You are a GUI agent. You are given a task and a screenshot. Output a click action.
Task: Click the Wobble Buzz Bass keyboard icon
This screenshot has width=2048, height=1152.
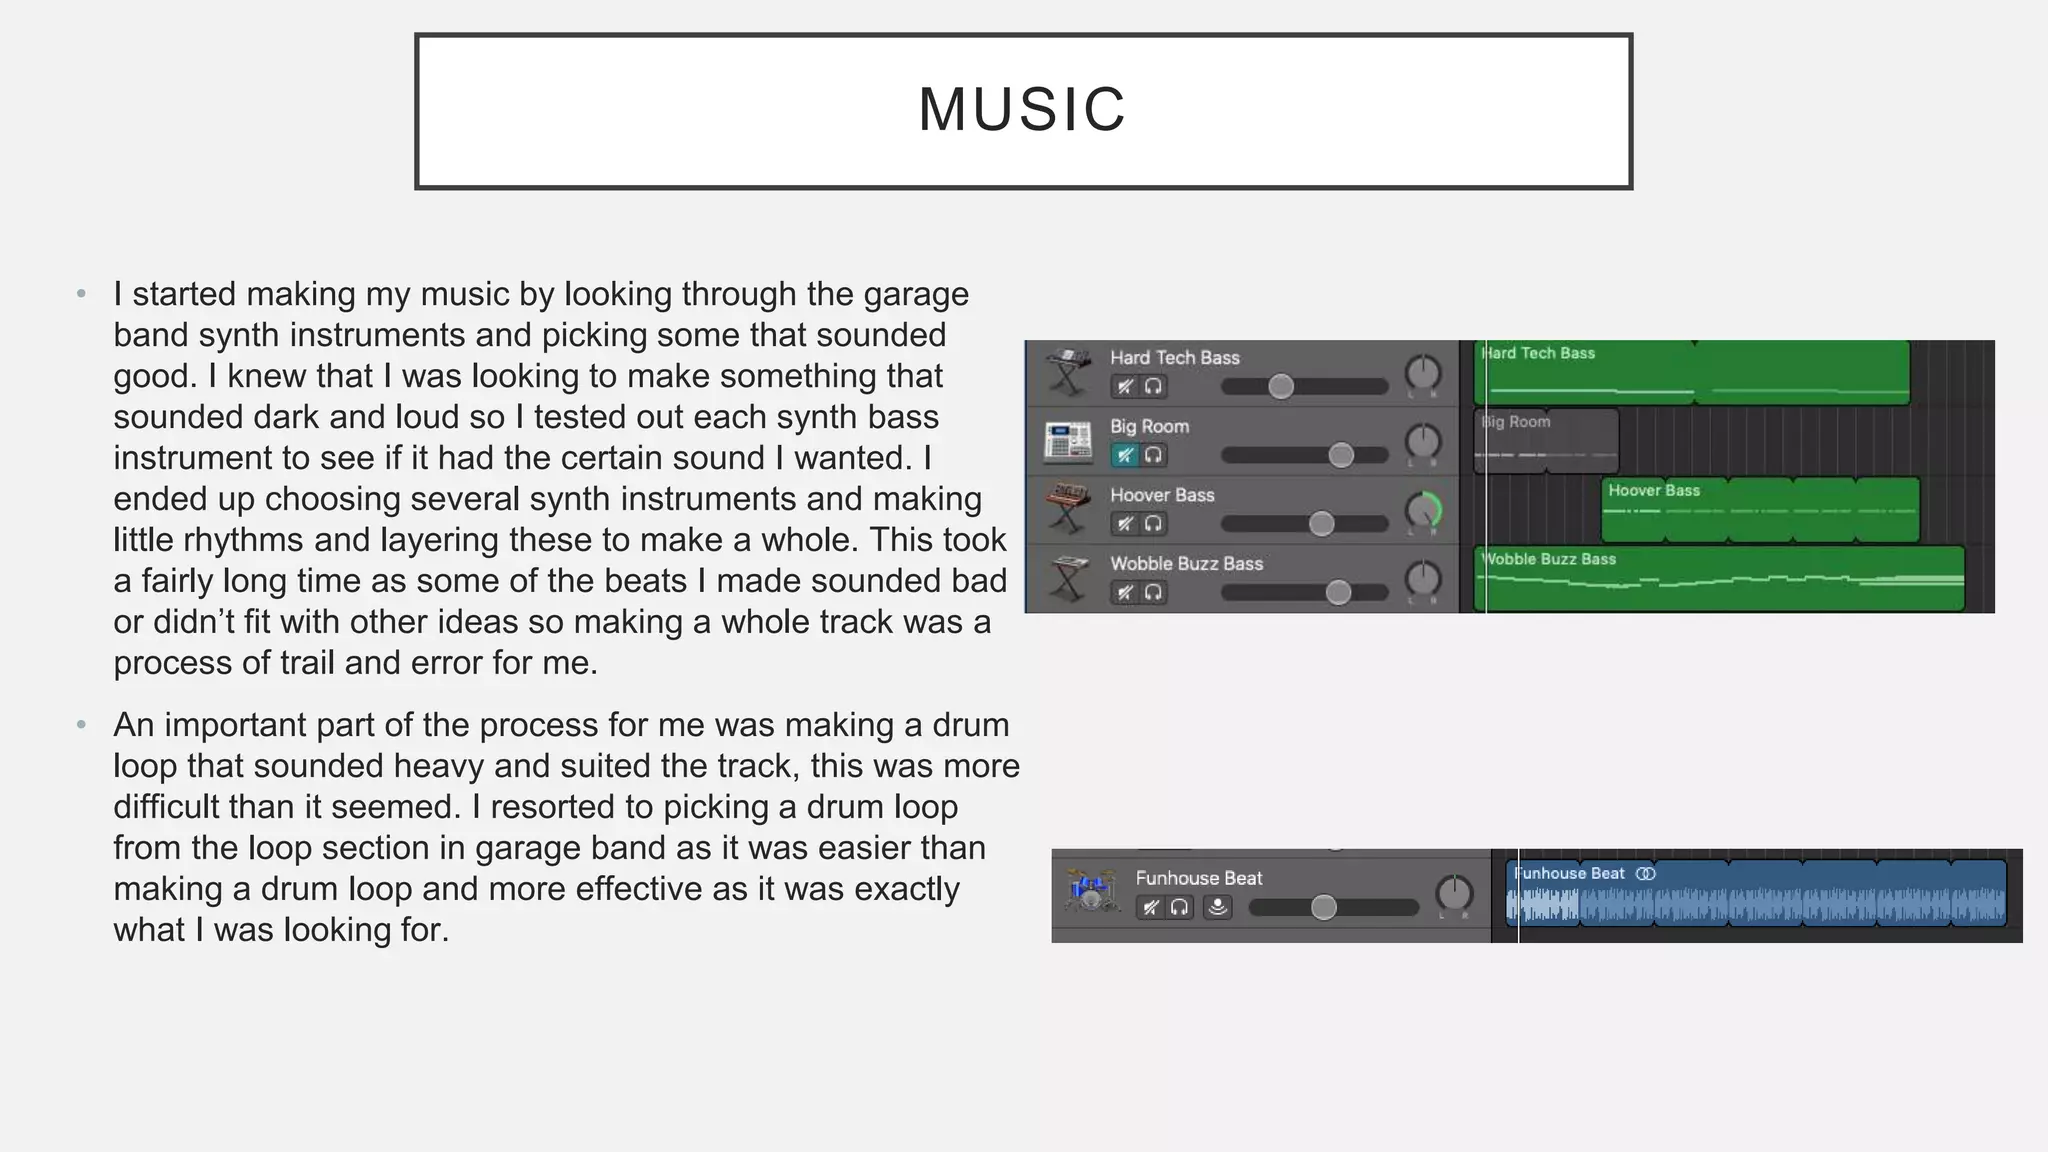point(1068,578)
